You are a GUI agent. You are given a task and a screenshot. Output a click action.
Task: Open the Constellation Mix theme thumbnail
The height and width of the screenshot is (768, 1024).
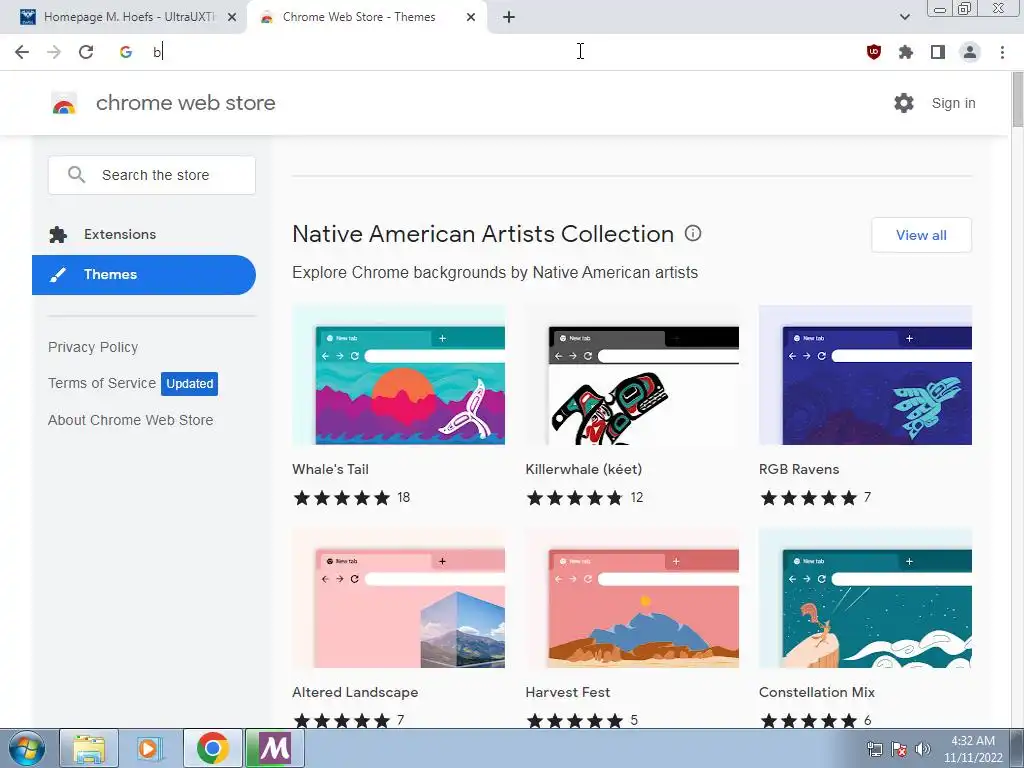click(x=865, y=598)
